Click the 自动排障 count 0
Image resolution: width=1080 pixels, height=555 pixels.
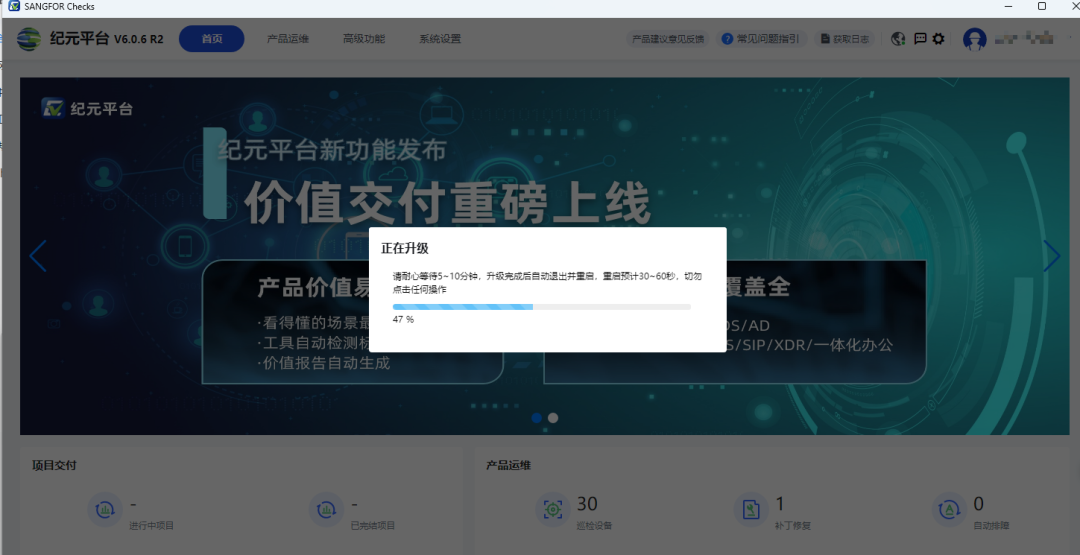point(979,504)
